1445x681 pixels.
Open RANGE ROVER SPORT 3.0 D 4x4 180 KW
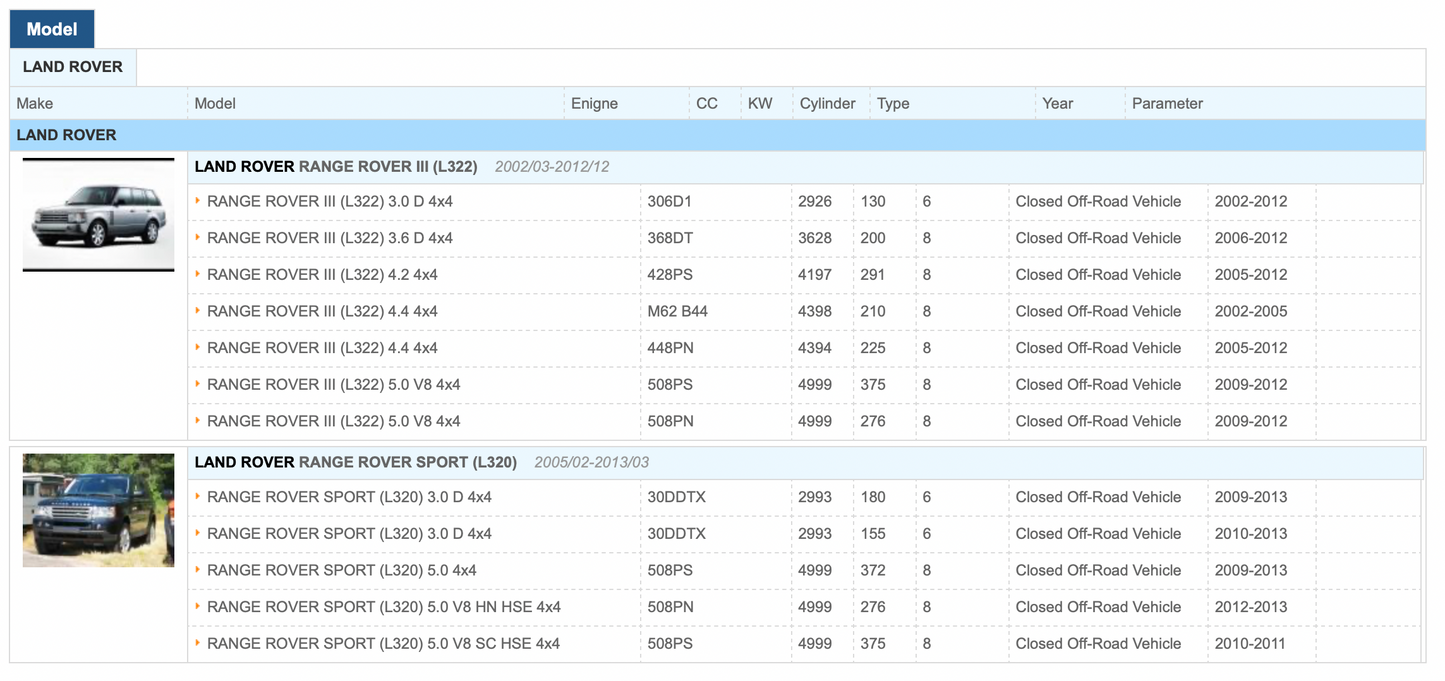click(349, 497)
